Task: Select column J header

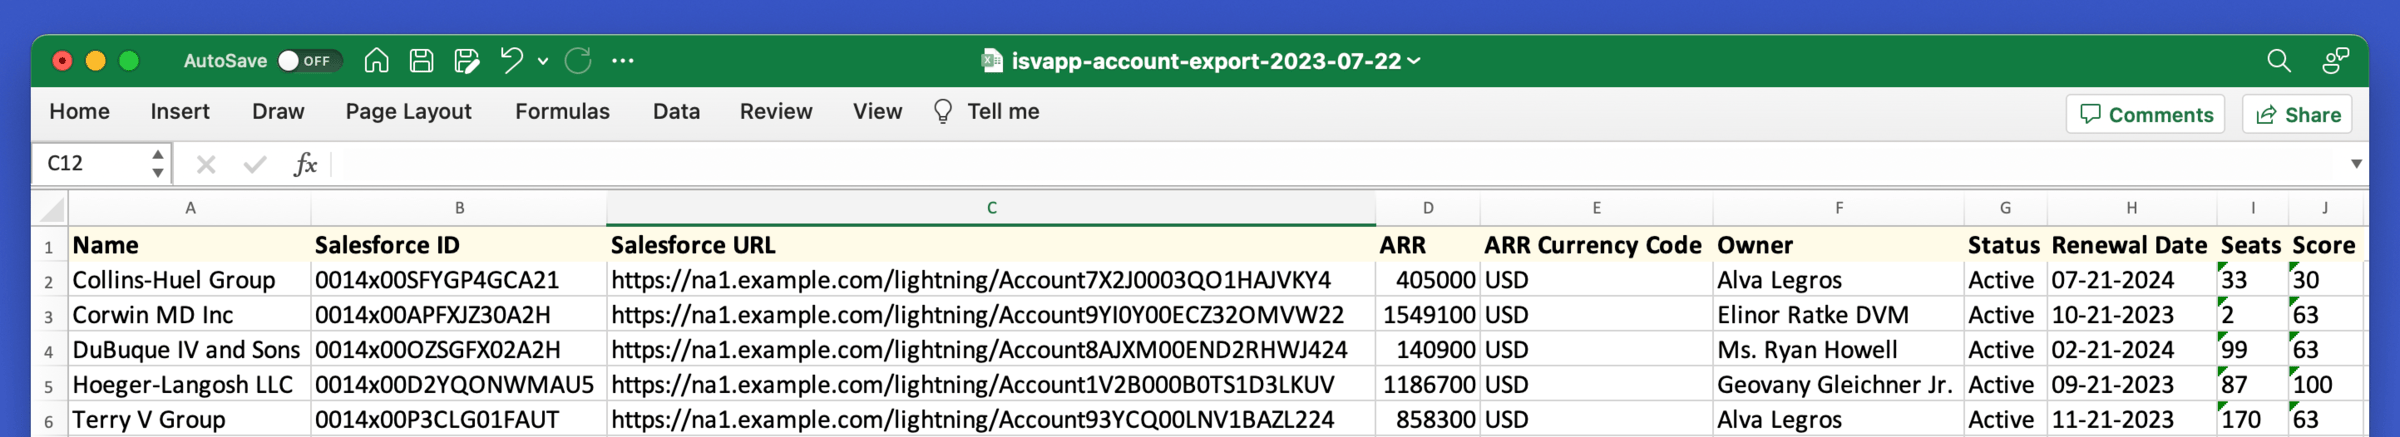Action: point(2325,208)
